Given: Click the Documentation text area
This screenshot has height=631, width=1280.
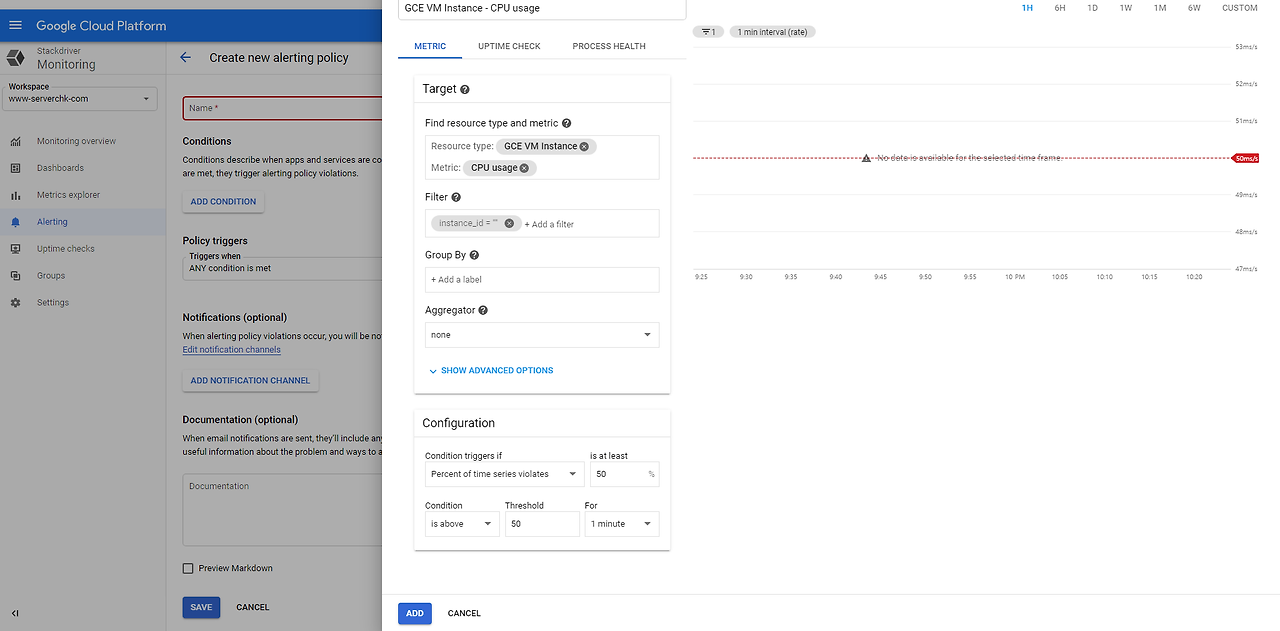Looking at the screenshot, I should [x=283, y=510].
